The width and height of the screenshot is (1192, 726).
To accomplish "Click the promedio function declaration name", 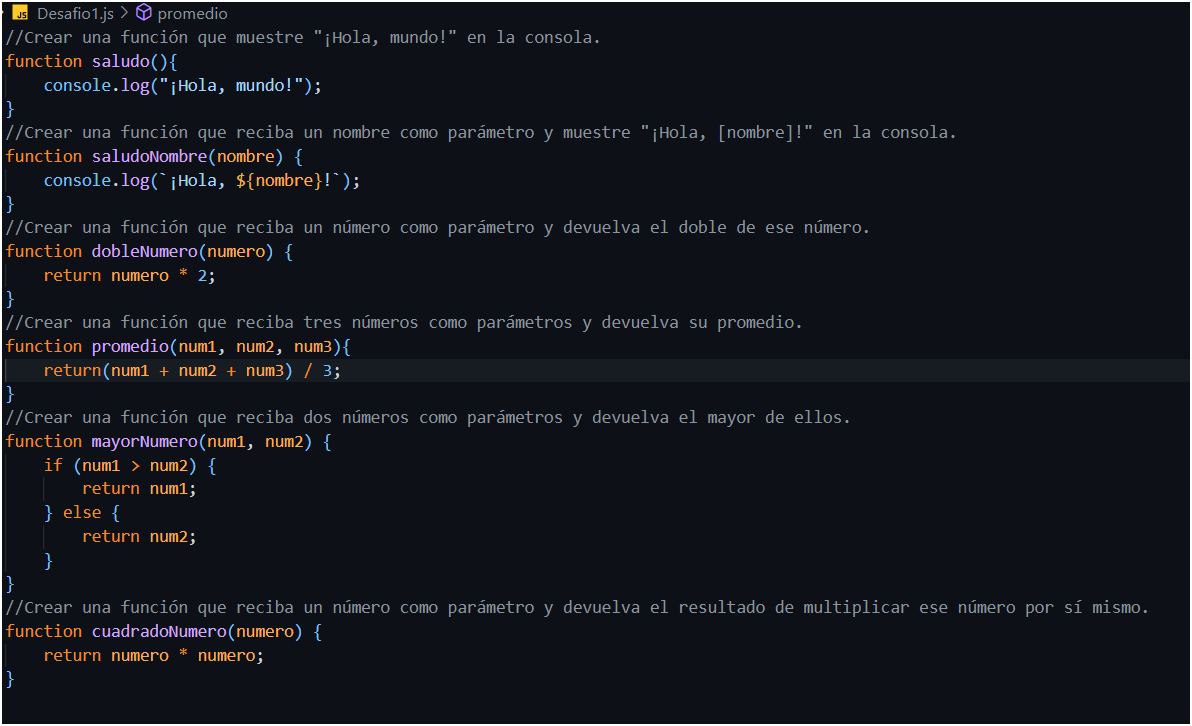I will click(130, 347).
